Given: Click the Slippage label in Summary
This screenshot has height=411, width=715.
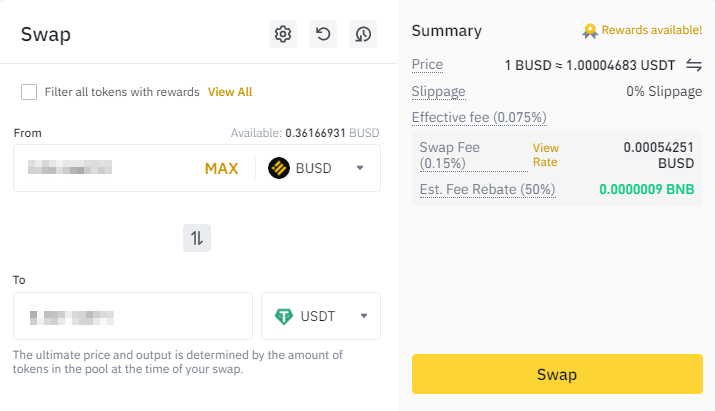Looking at the screenshot, I should click(x=438, y=91).
